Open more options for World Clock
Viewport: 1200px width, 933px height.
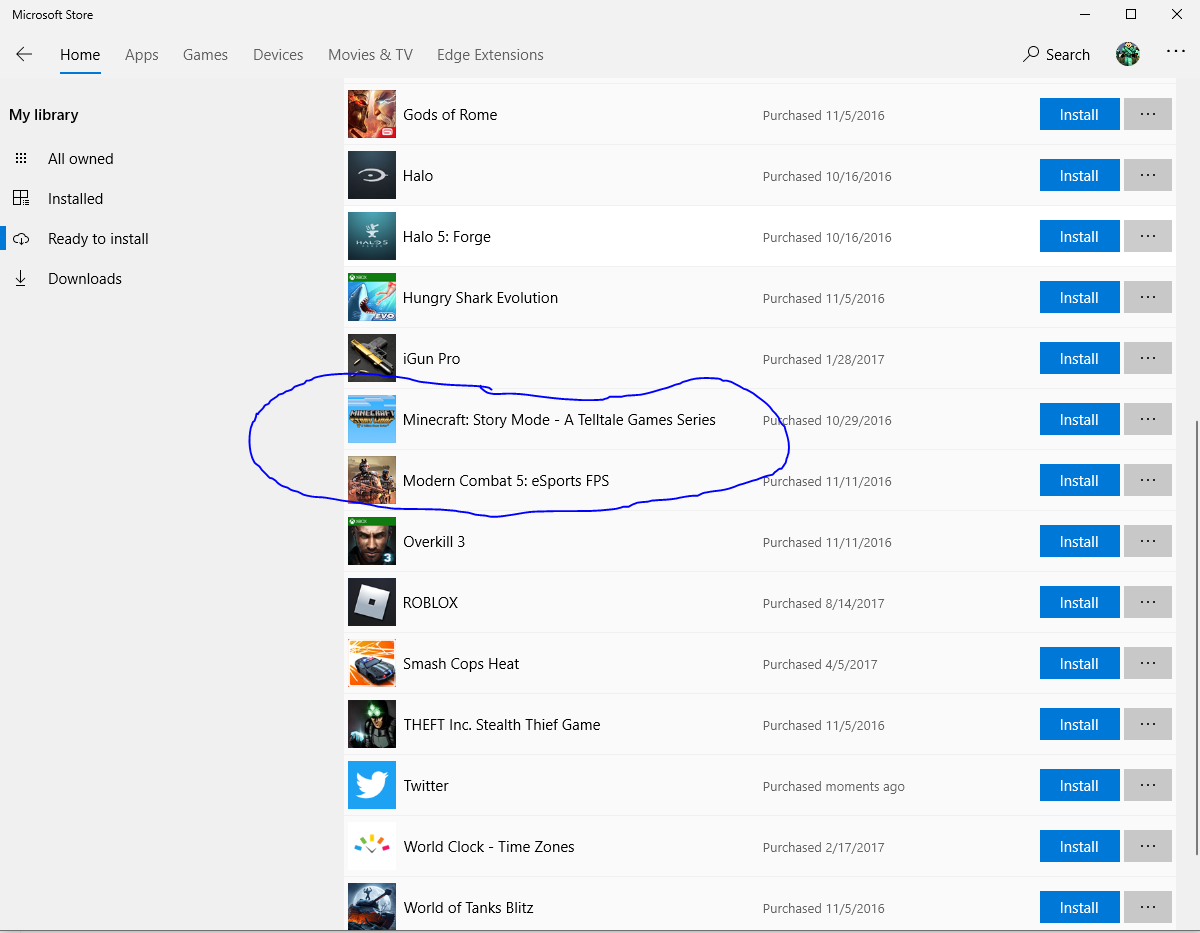click(x=1148, y=847)
